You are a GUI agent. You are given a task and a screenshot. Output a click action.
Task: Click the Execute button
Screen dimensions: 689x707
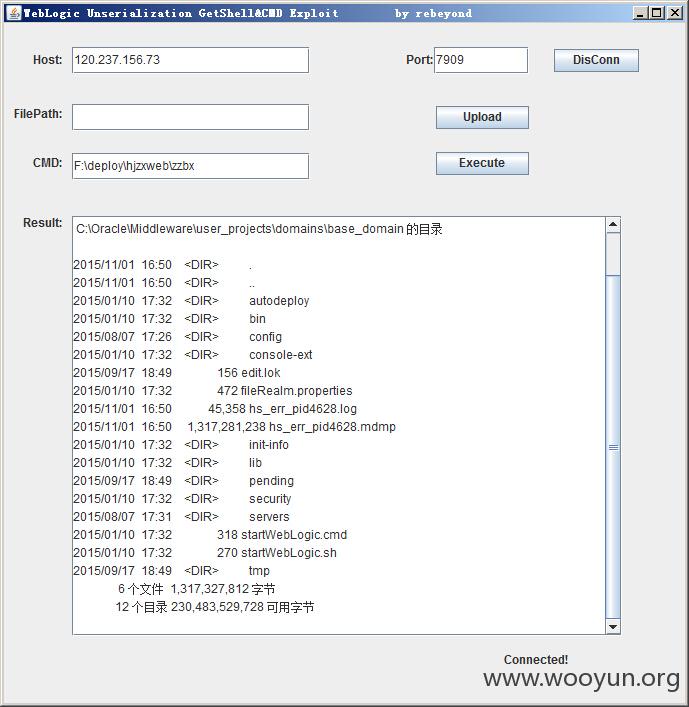click(482, 163)
